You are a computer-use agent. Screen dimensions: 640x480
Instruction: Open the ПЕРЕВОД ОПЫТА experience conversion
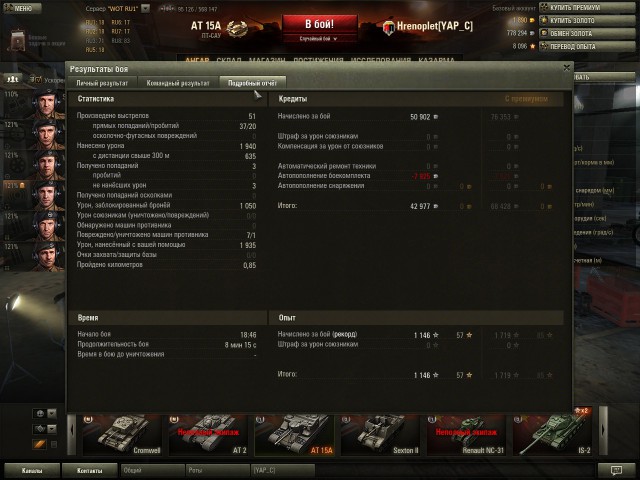tap(587, 47)
